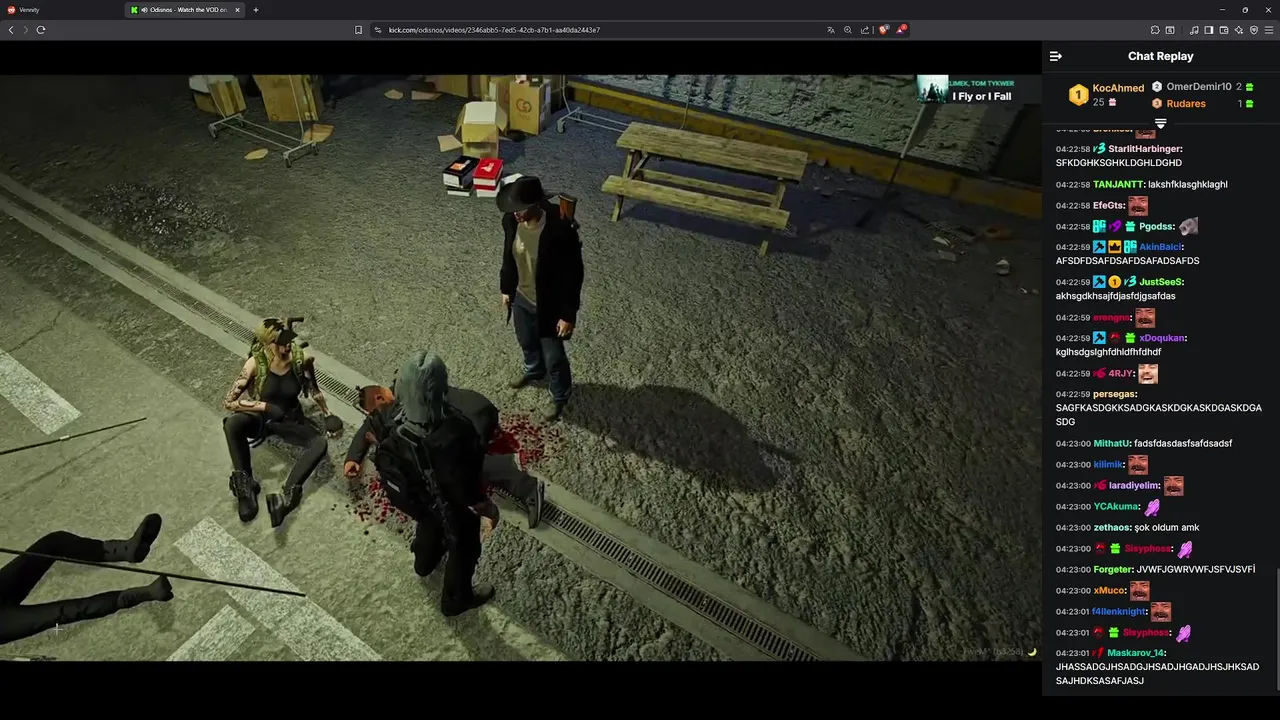Bookmark this page via bookmark icon
The image size is (1280, 720).
[358, 30]
